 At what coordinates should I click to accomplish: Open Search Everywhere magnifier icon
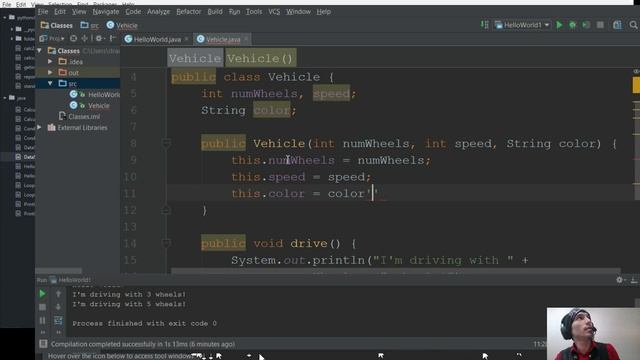point(633,25)
